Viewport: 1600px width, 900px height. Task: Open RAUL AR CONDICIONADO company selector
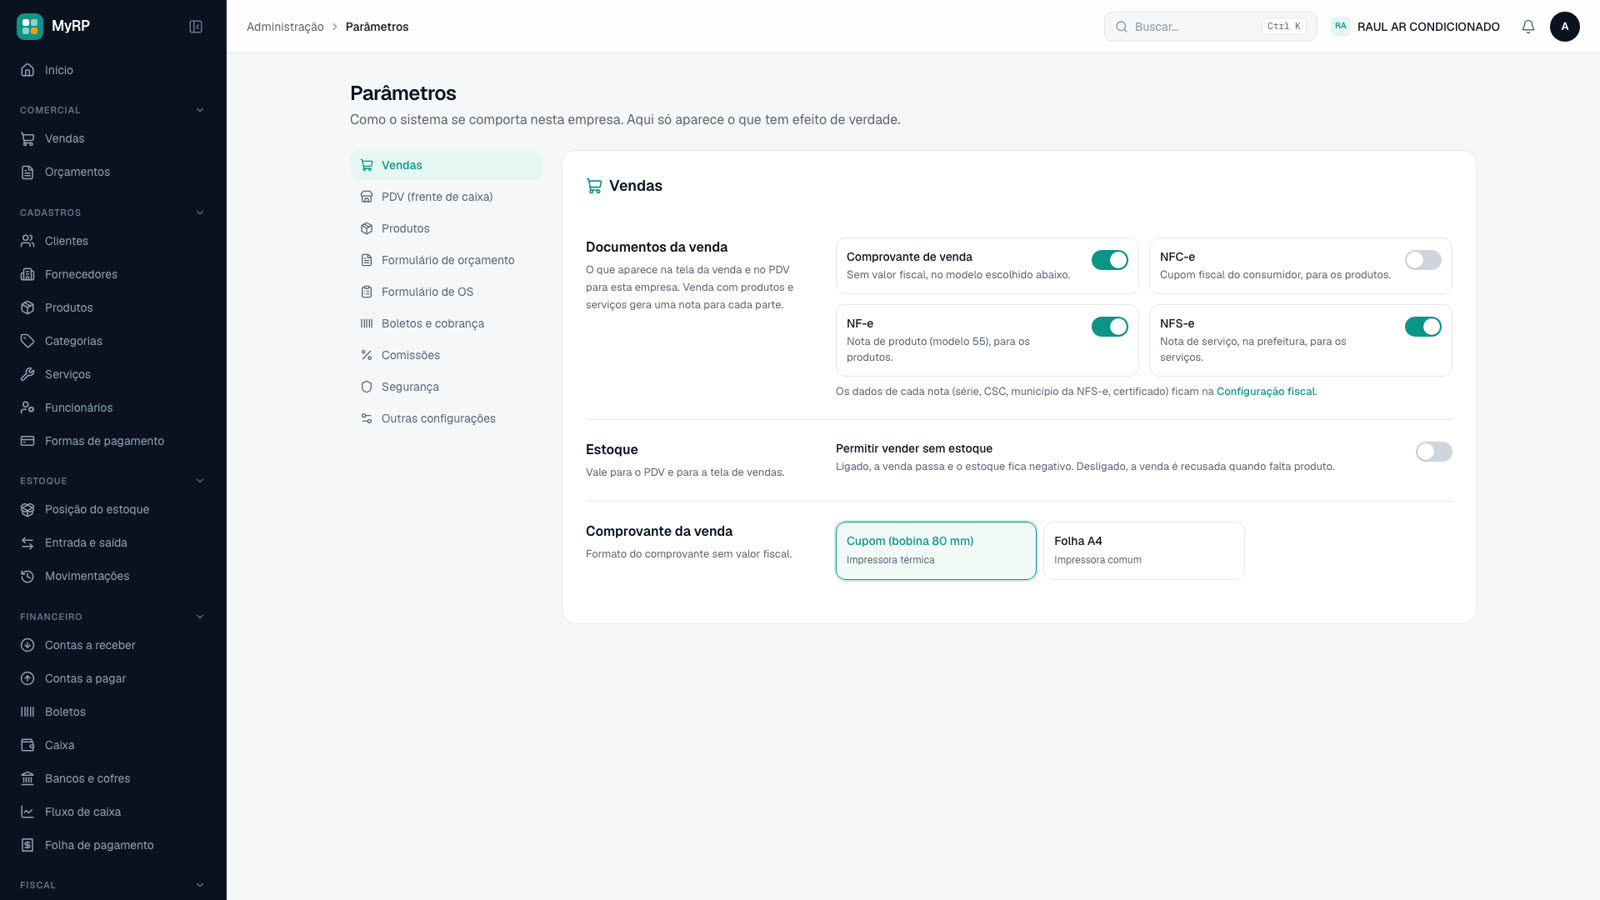click(1415, 27)
